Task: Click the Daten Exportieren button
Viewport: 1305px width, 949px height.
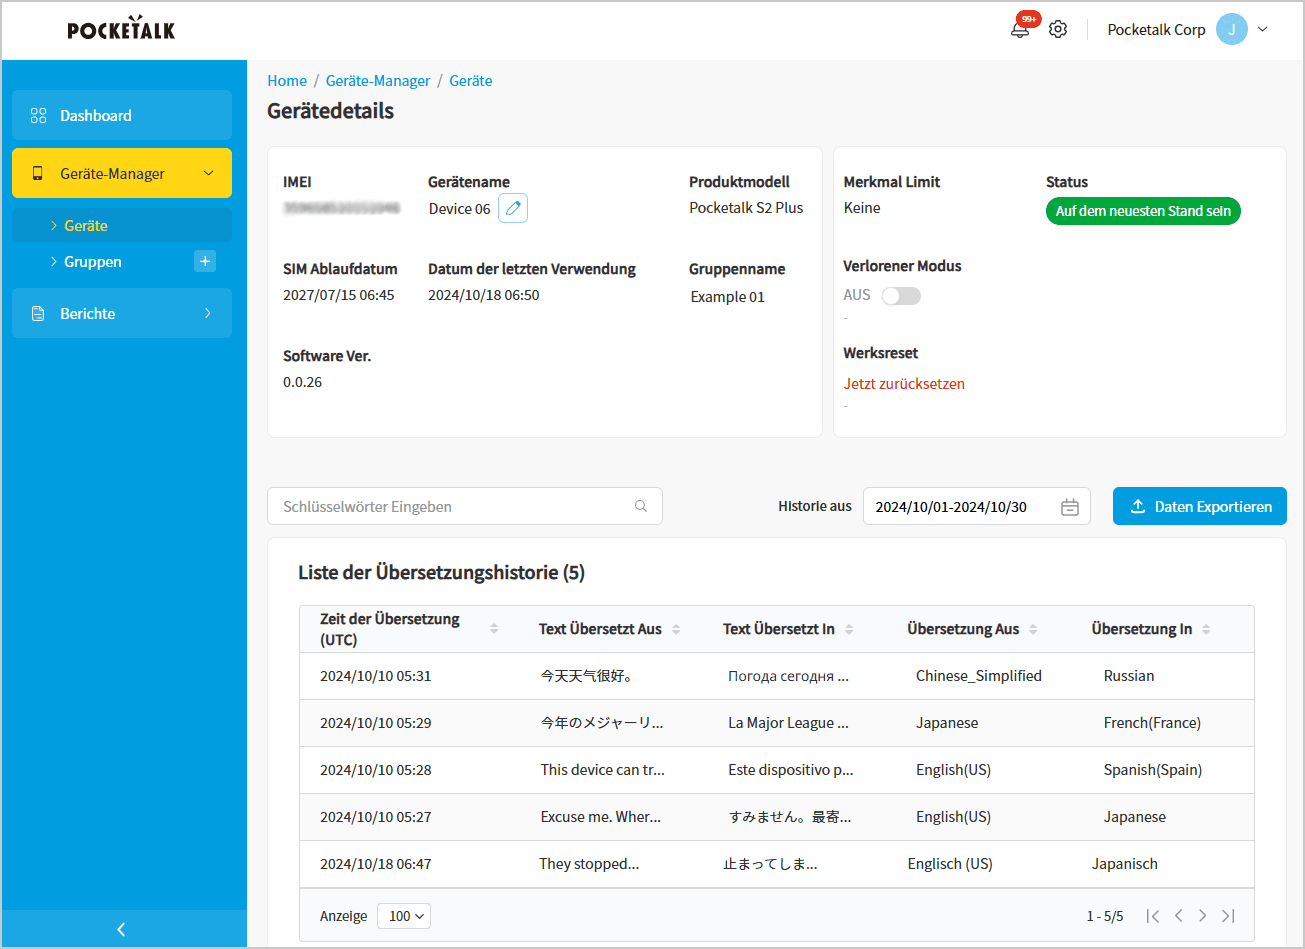Action: coord(1200,506)
